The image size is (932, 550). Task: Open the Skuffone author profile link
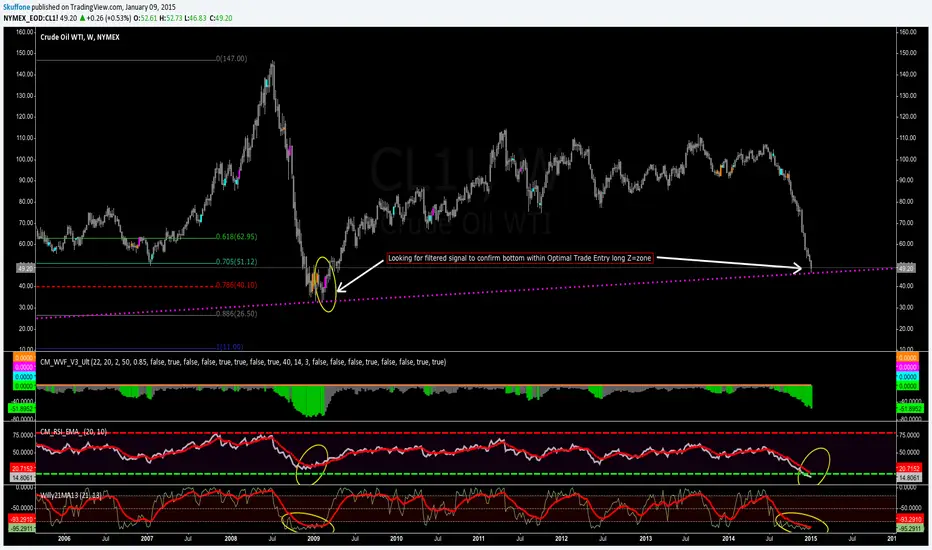(17, 8)
